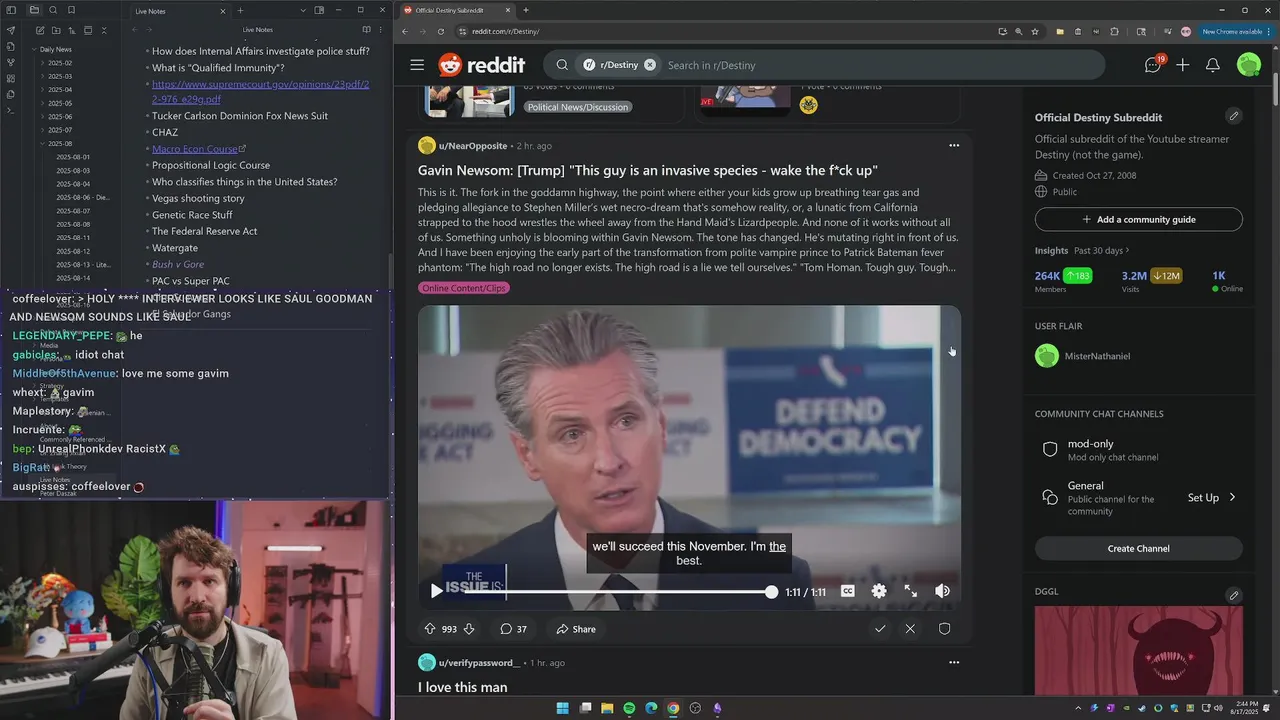Open Obsidian bookmarks icon
This screenshot has height=720, width=1280.
pyautogui.click(x=71, y=10)
